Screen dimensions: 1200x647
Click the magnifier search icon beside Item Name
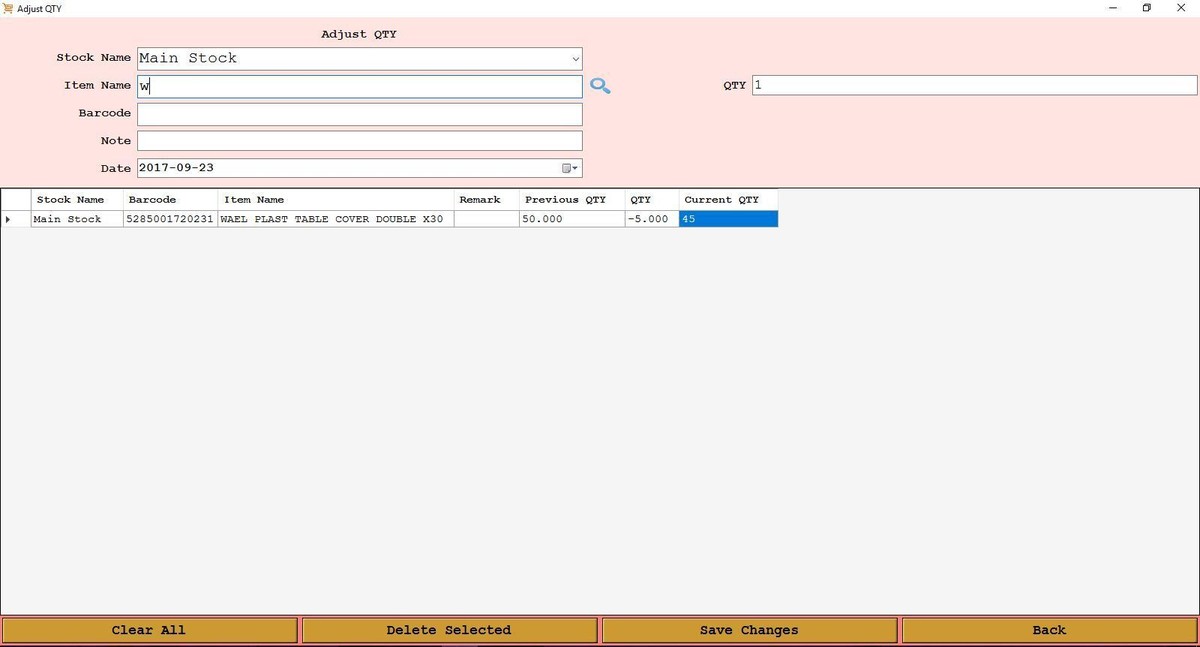point(600,86)
